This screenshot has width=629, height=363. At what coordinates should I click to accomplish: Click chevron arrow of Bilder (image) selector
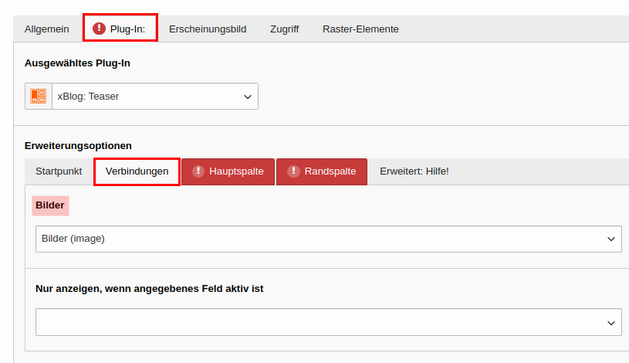pos(611,239)
